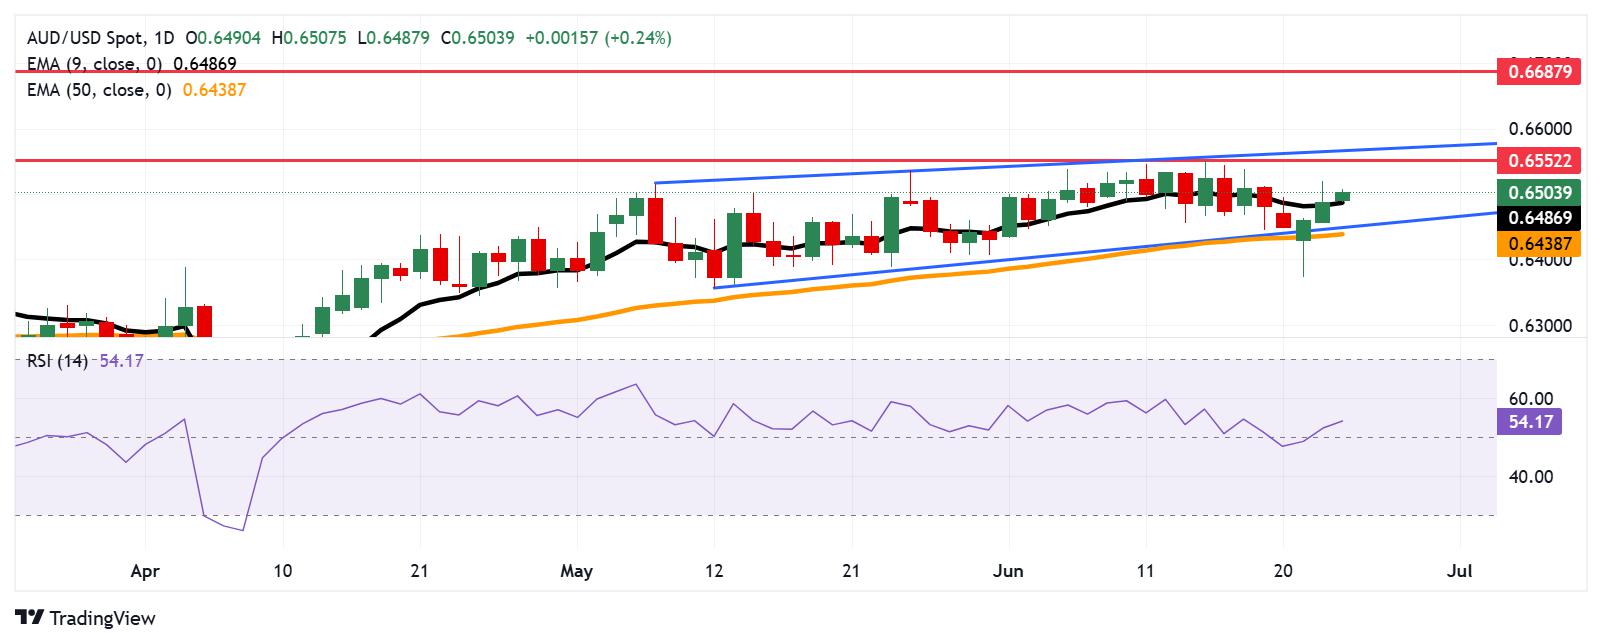Click the Jun date on time axis

[x=1009, y=571]
